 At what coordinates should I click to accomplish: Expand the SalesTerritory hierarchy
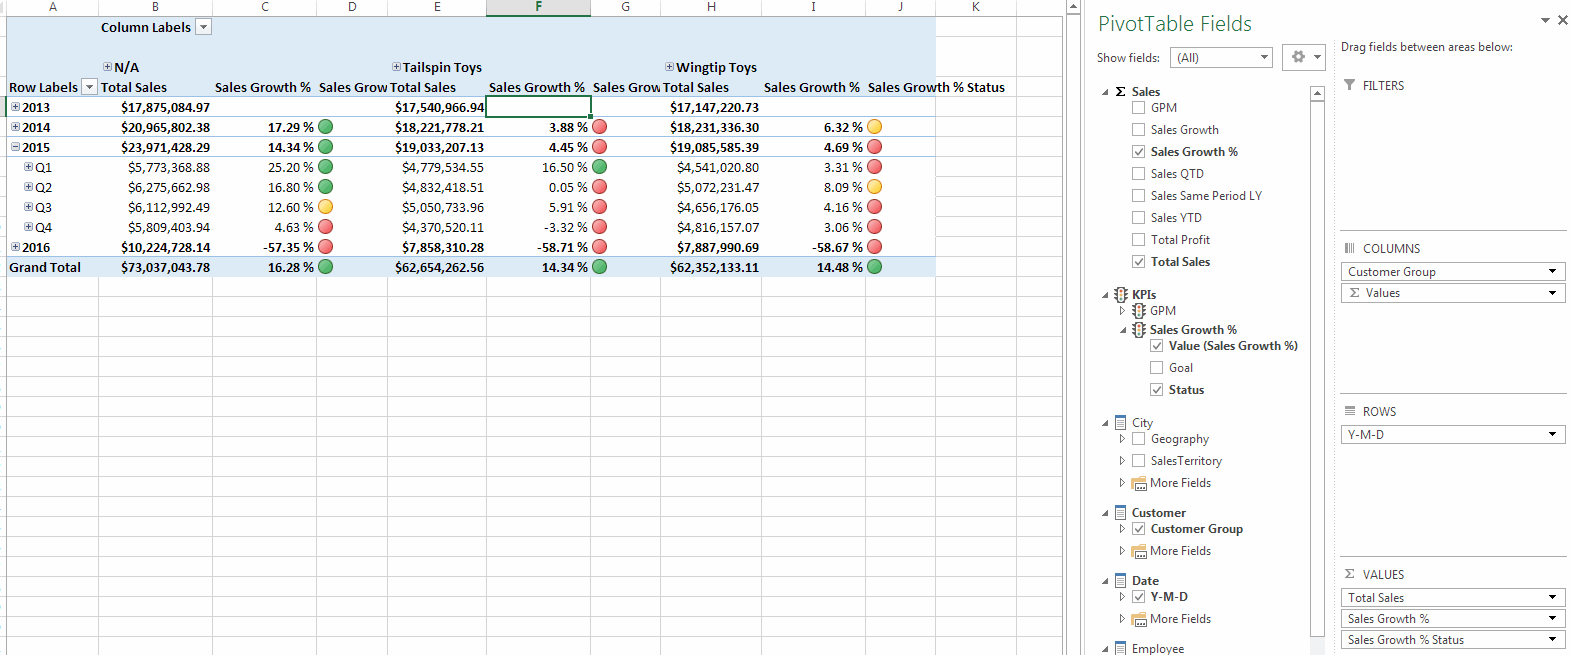[1122, 460]
